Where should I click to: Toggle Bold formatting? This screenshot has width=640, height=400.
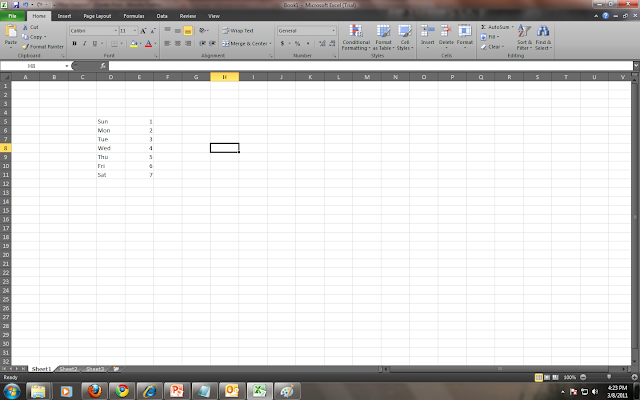74,43
